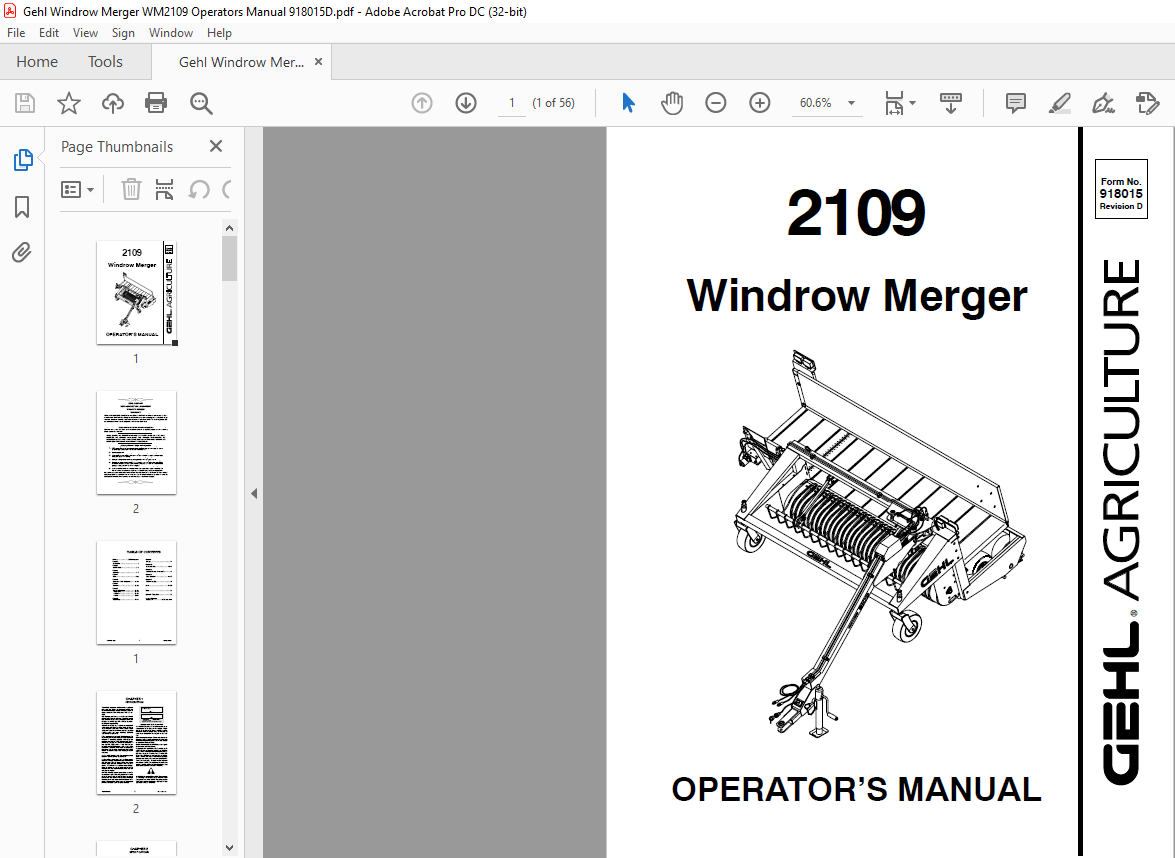Image resolution: width=1175 pixels, height=858 pixels.
Task: Zoom in with plus icon
Action: pos(760,103)
